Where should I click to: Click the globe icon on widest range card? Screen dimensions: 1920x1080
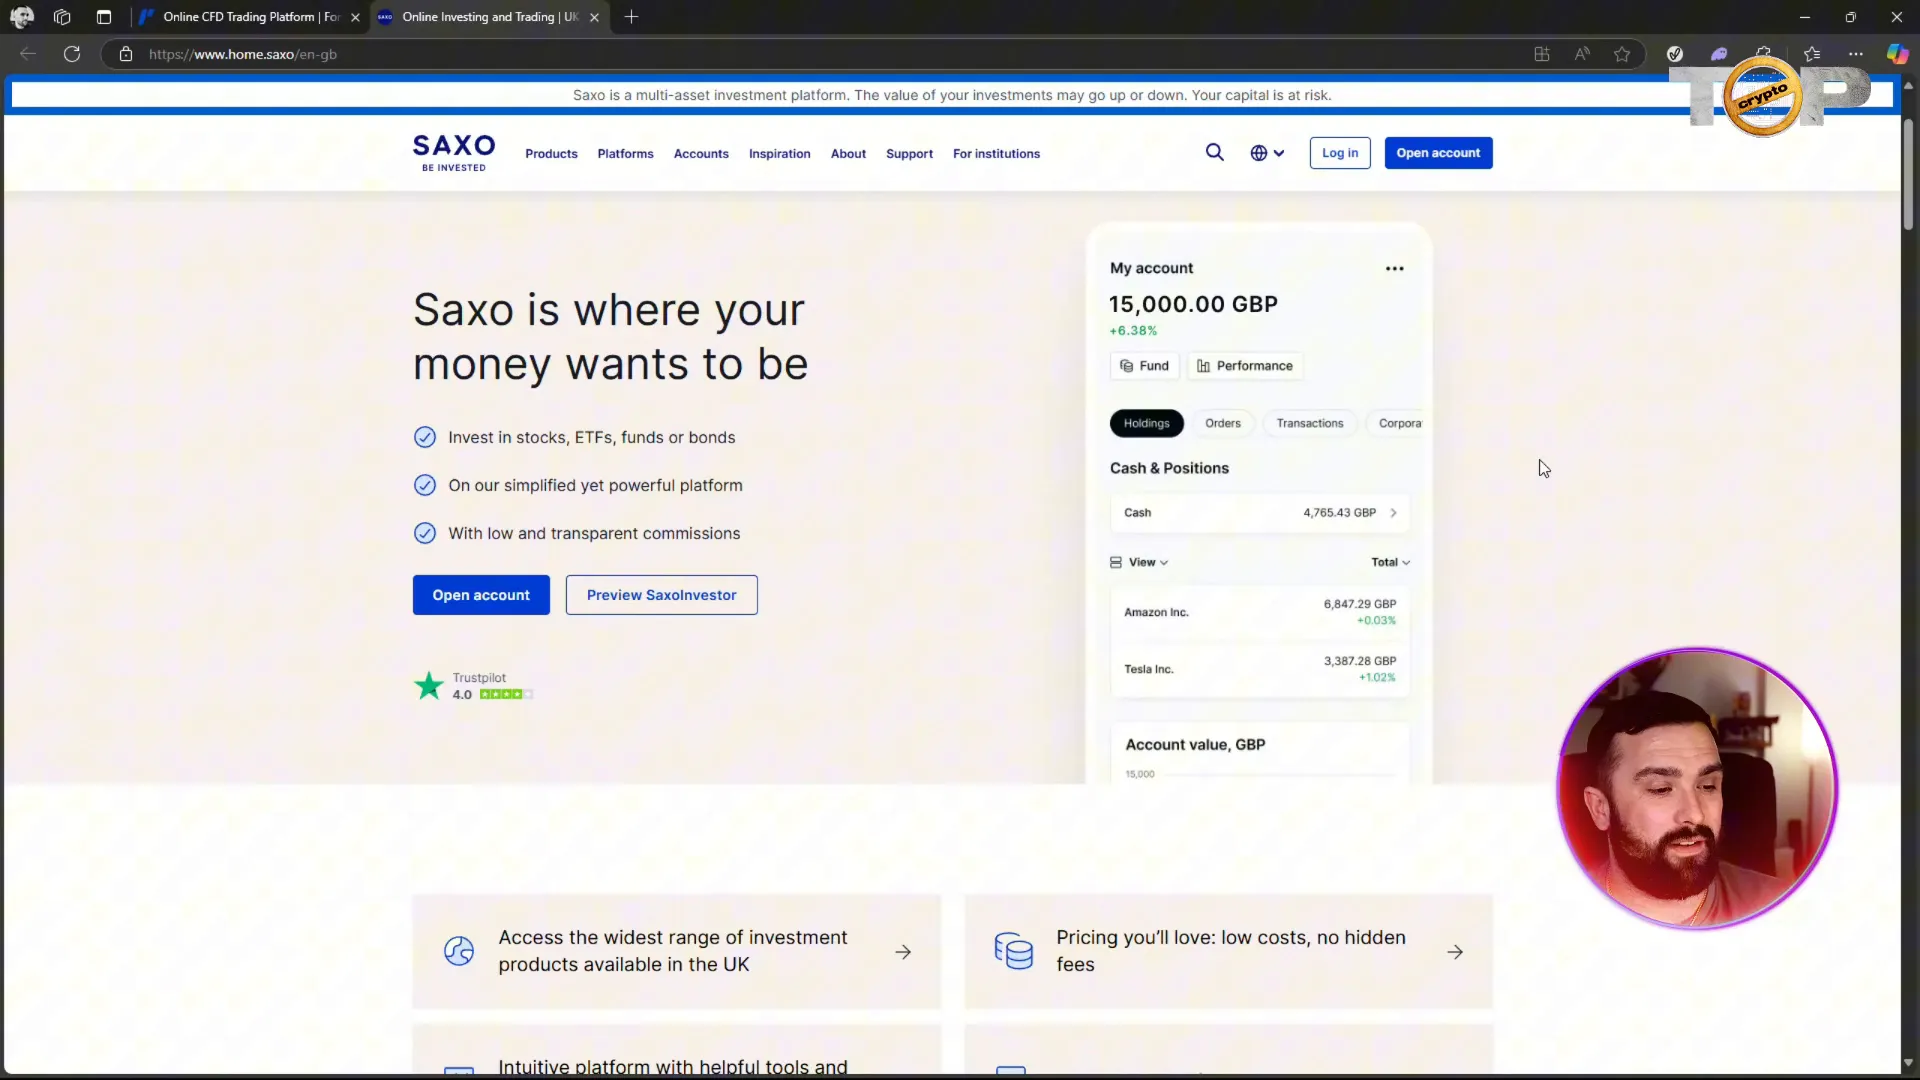459,951
